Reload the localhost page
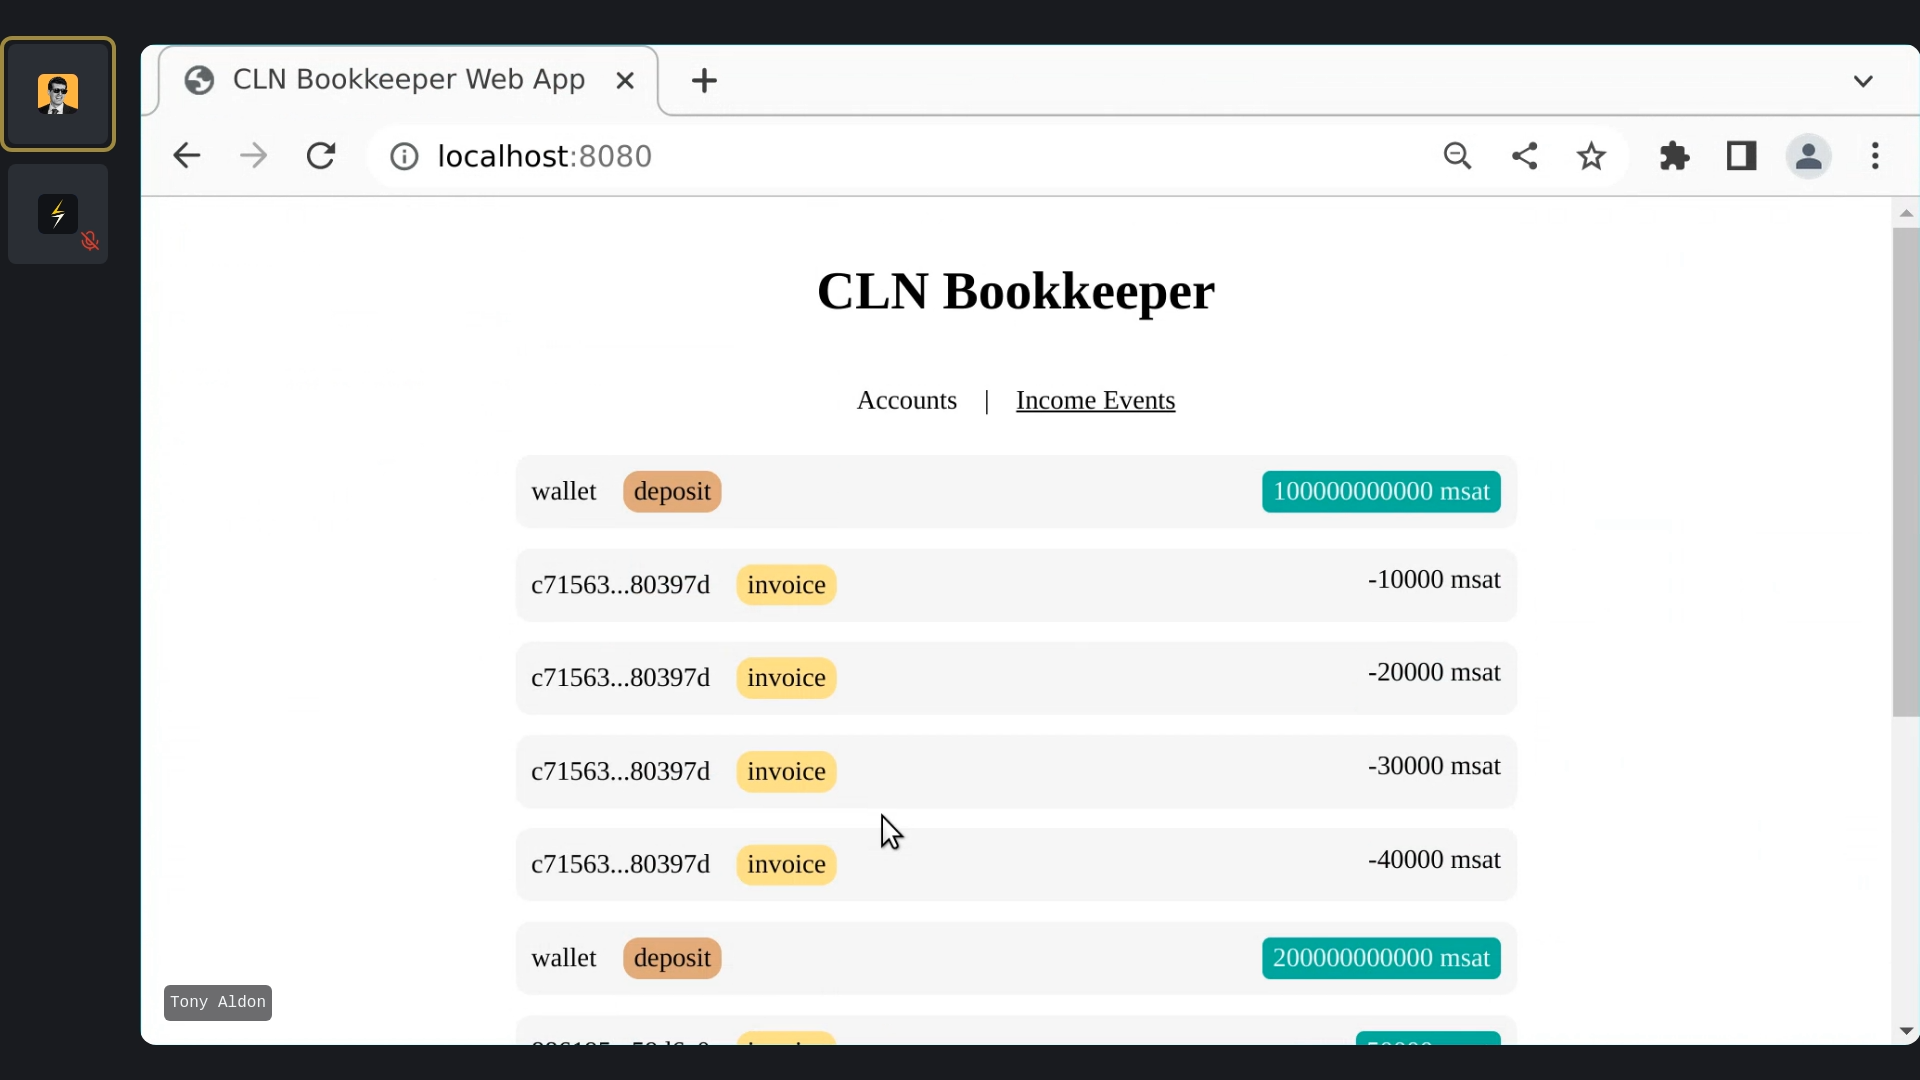 (x=321, y=156)
